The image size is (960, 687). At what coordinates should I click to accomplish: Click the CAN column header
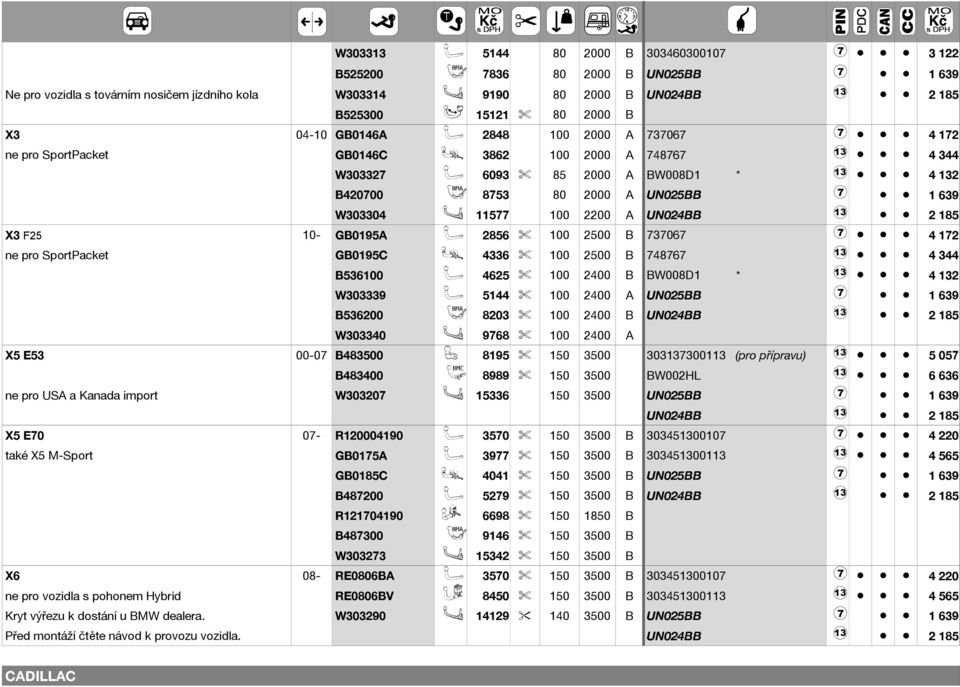coord(884,21)
